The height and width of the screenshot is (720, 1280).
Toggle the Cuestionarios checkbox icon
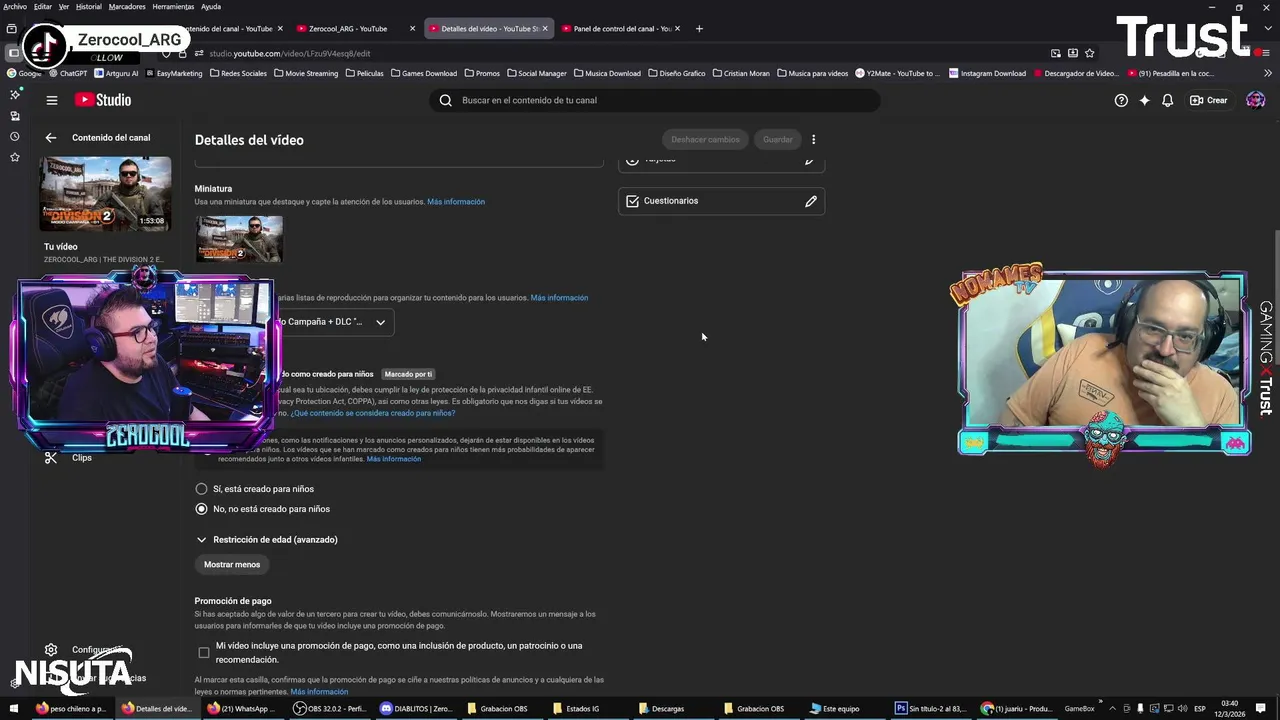632,201
